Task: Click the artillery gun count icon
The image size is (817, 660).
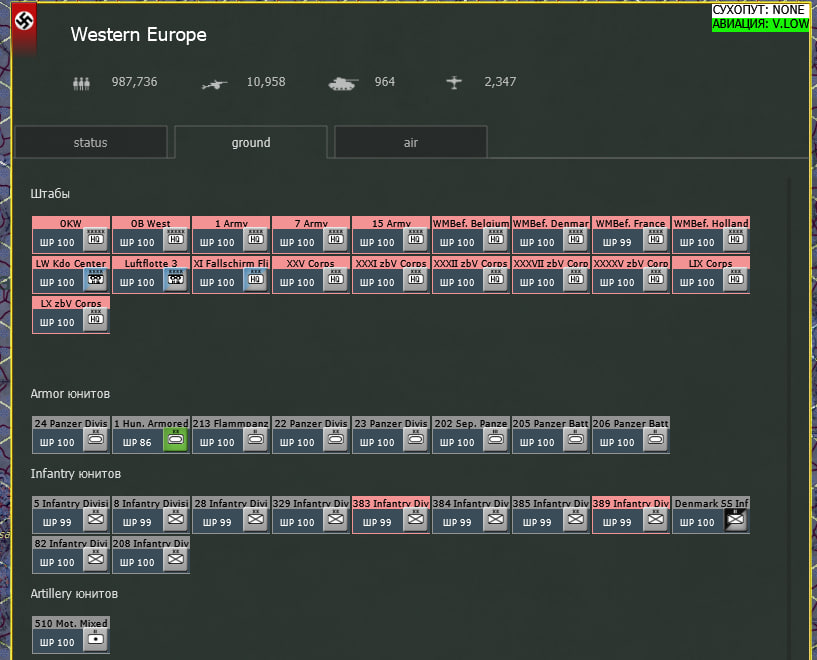Action: click(215, 84)
